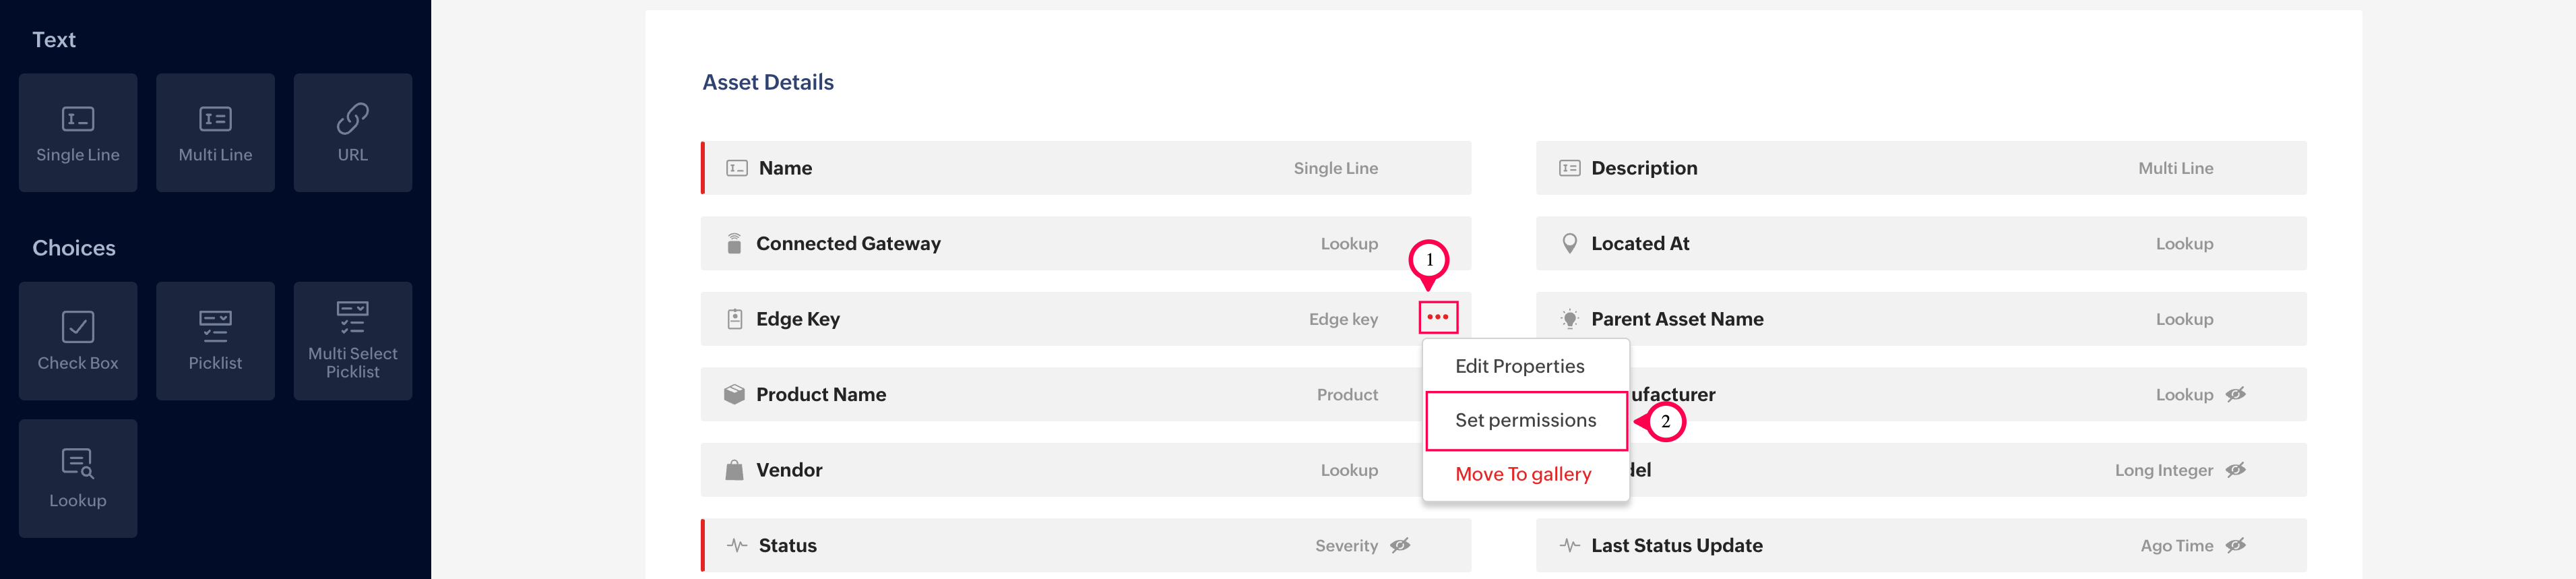
Task: Select Set permissions menu option
Action: (x=1525, y=420)
